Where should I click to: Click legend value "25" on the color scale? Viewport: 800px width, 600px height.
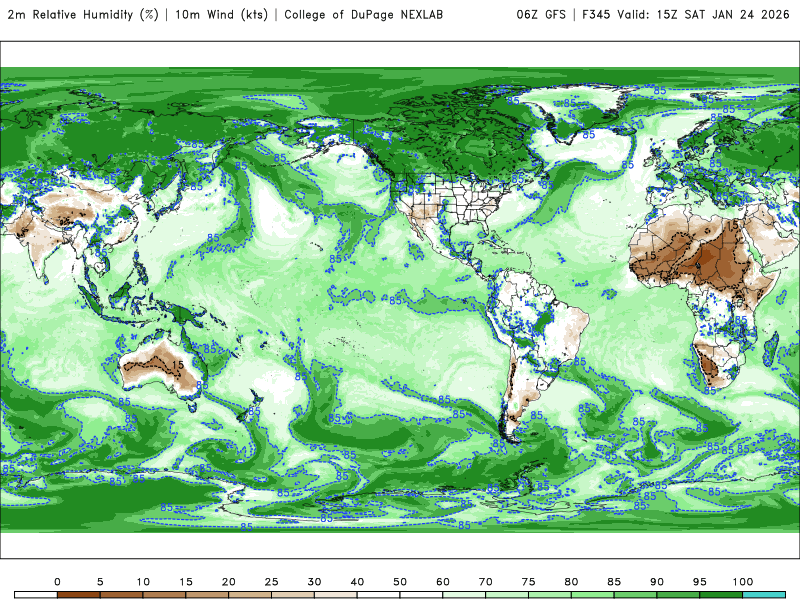click(x=271, y=582)
